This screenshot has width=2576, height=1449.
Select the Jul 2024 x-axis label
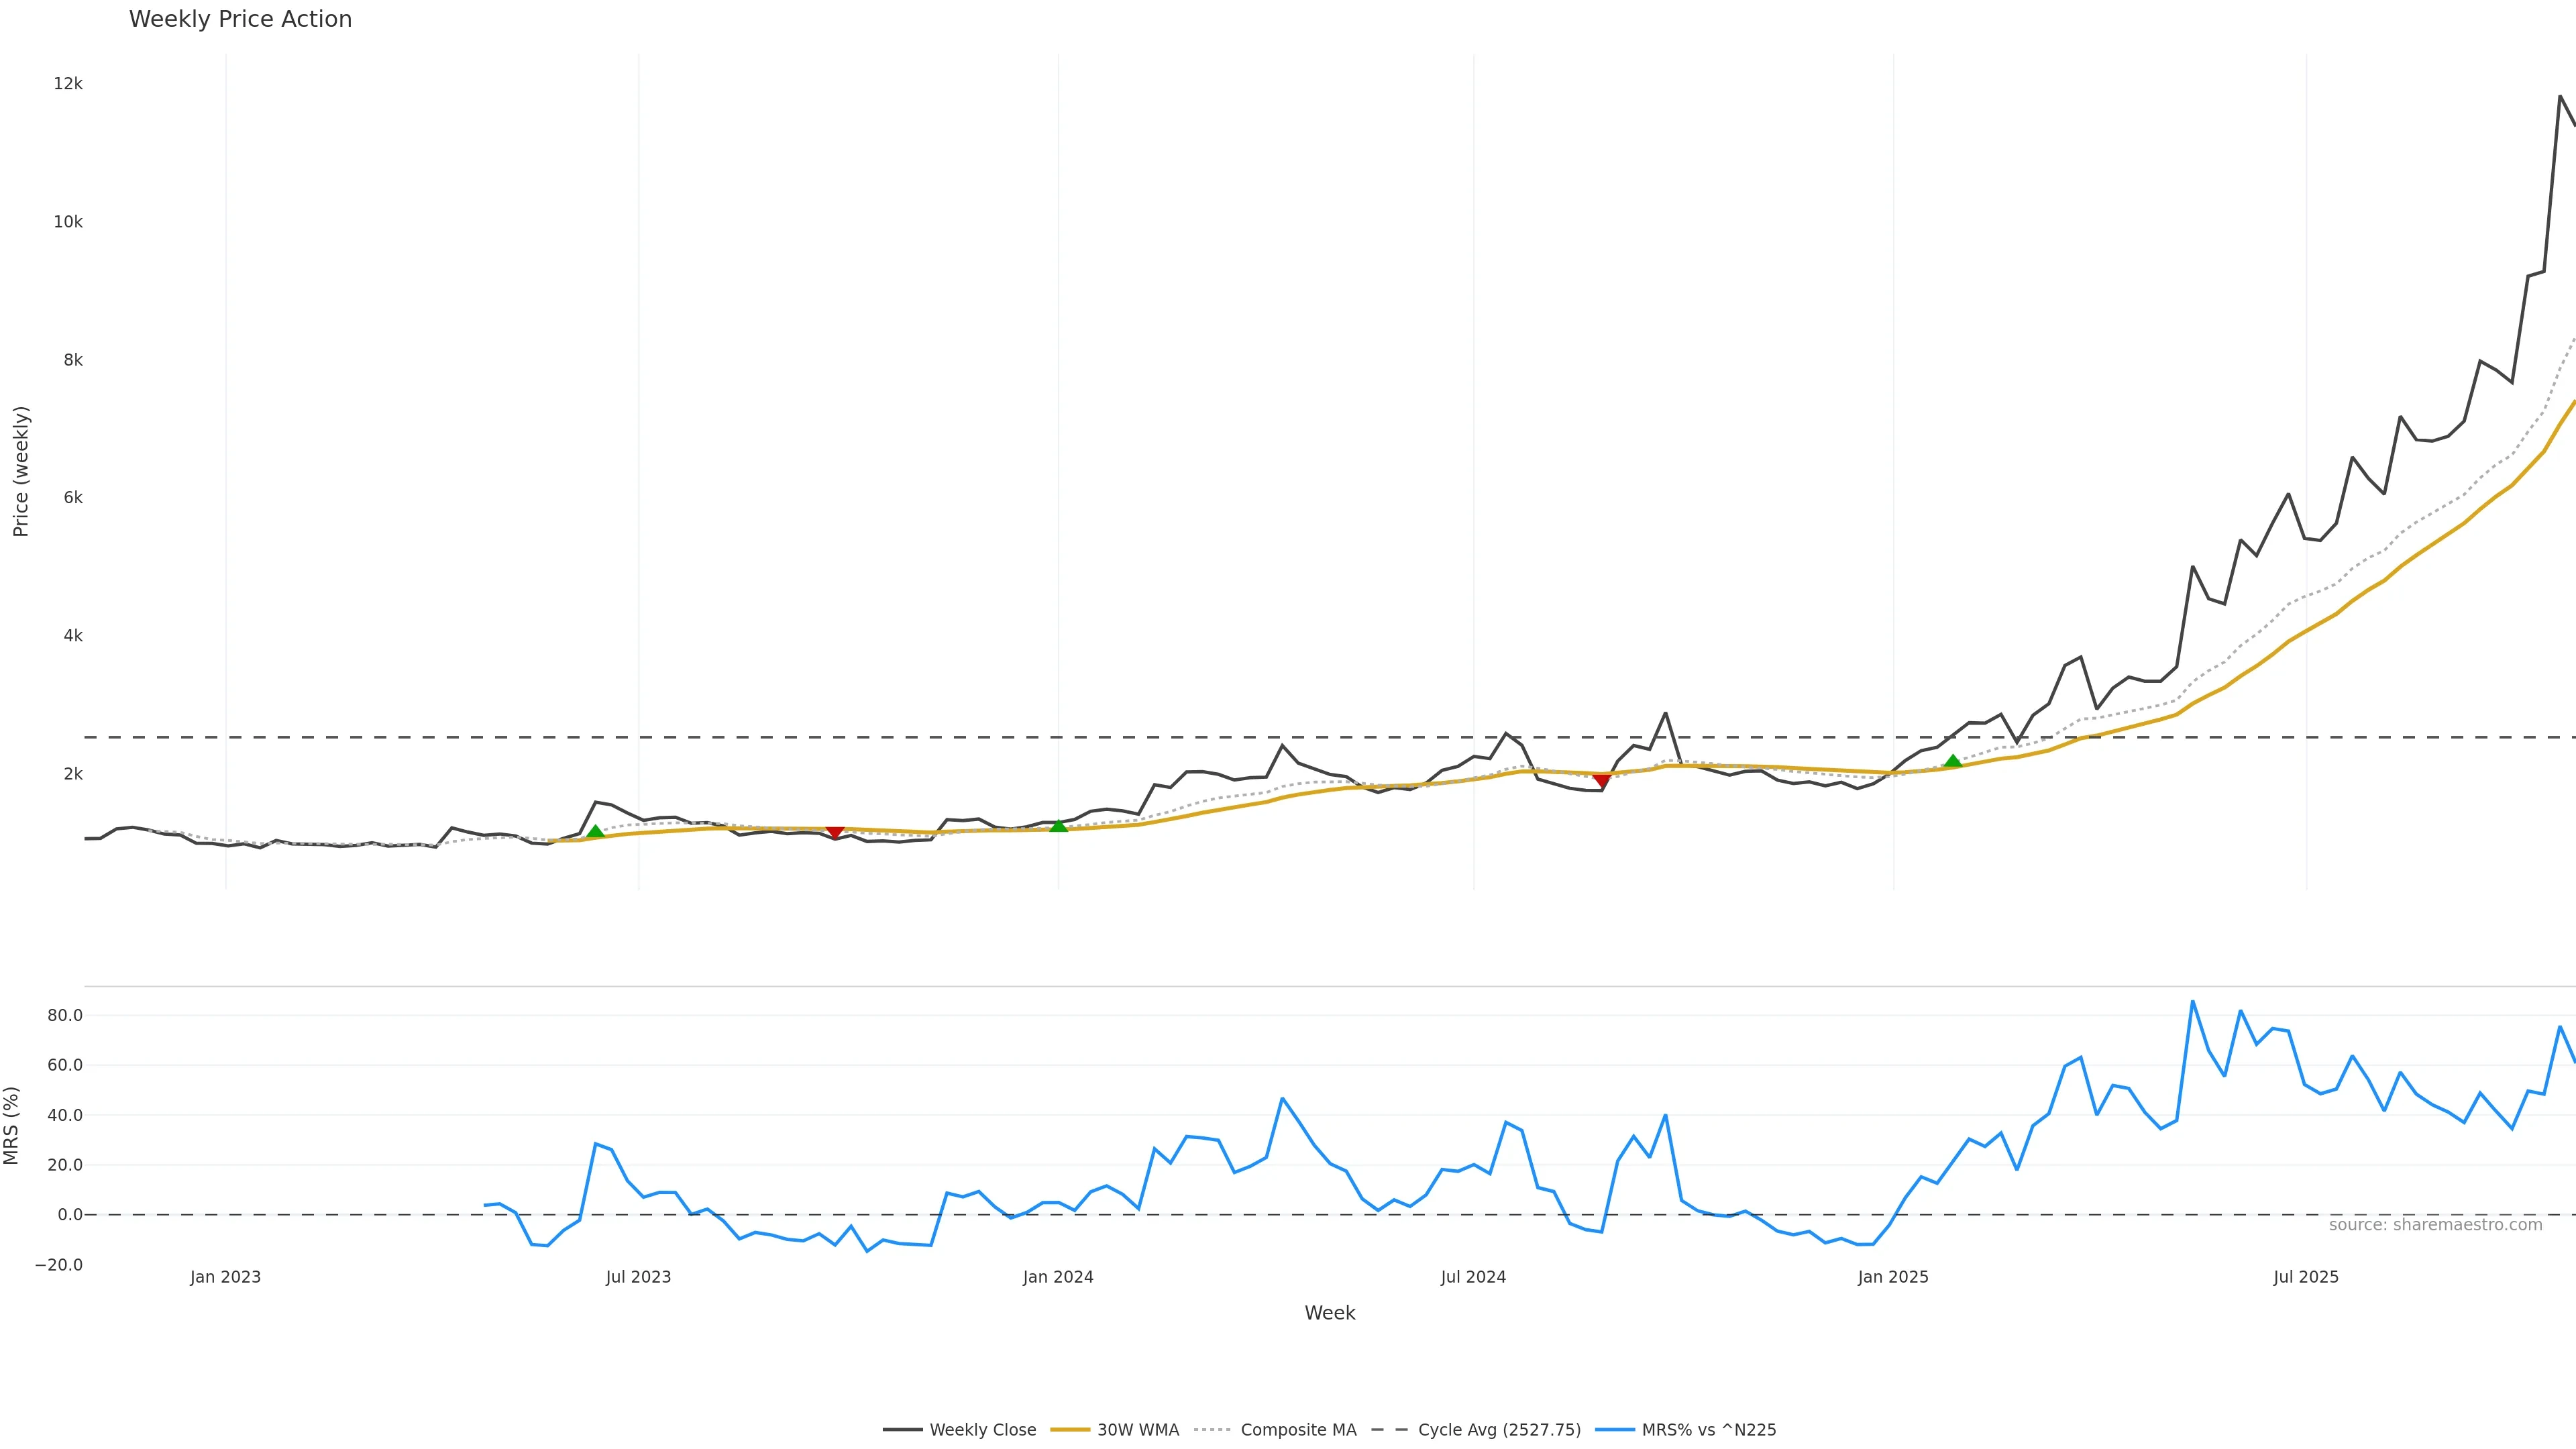coord(1473,1277)
